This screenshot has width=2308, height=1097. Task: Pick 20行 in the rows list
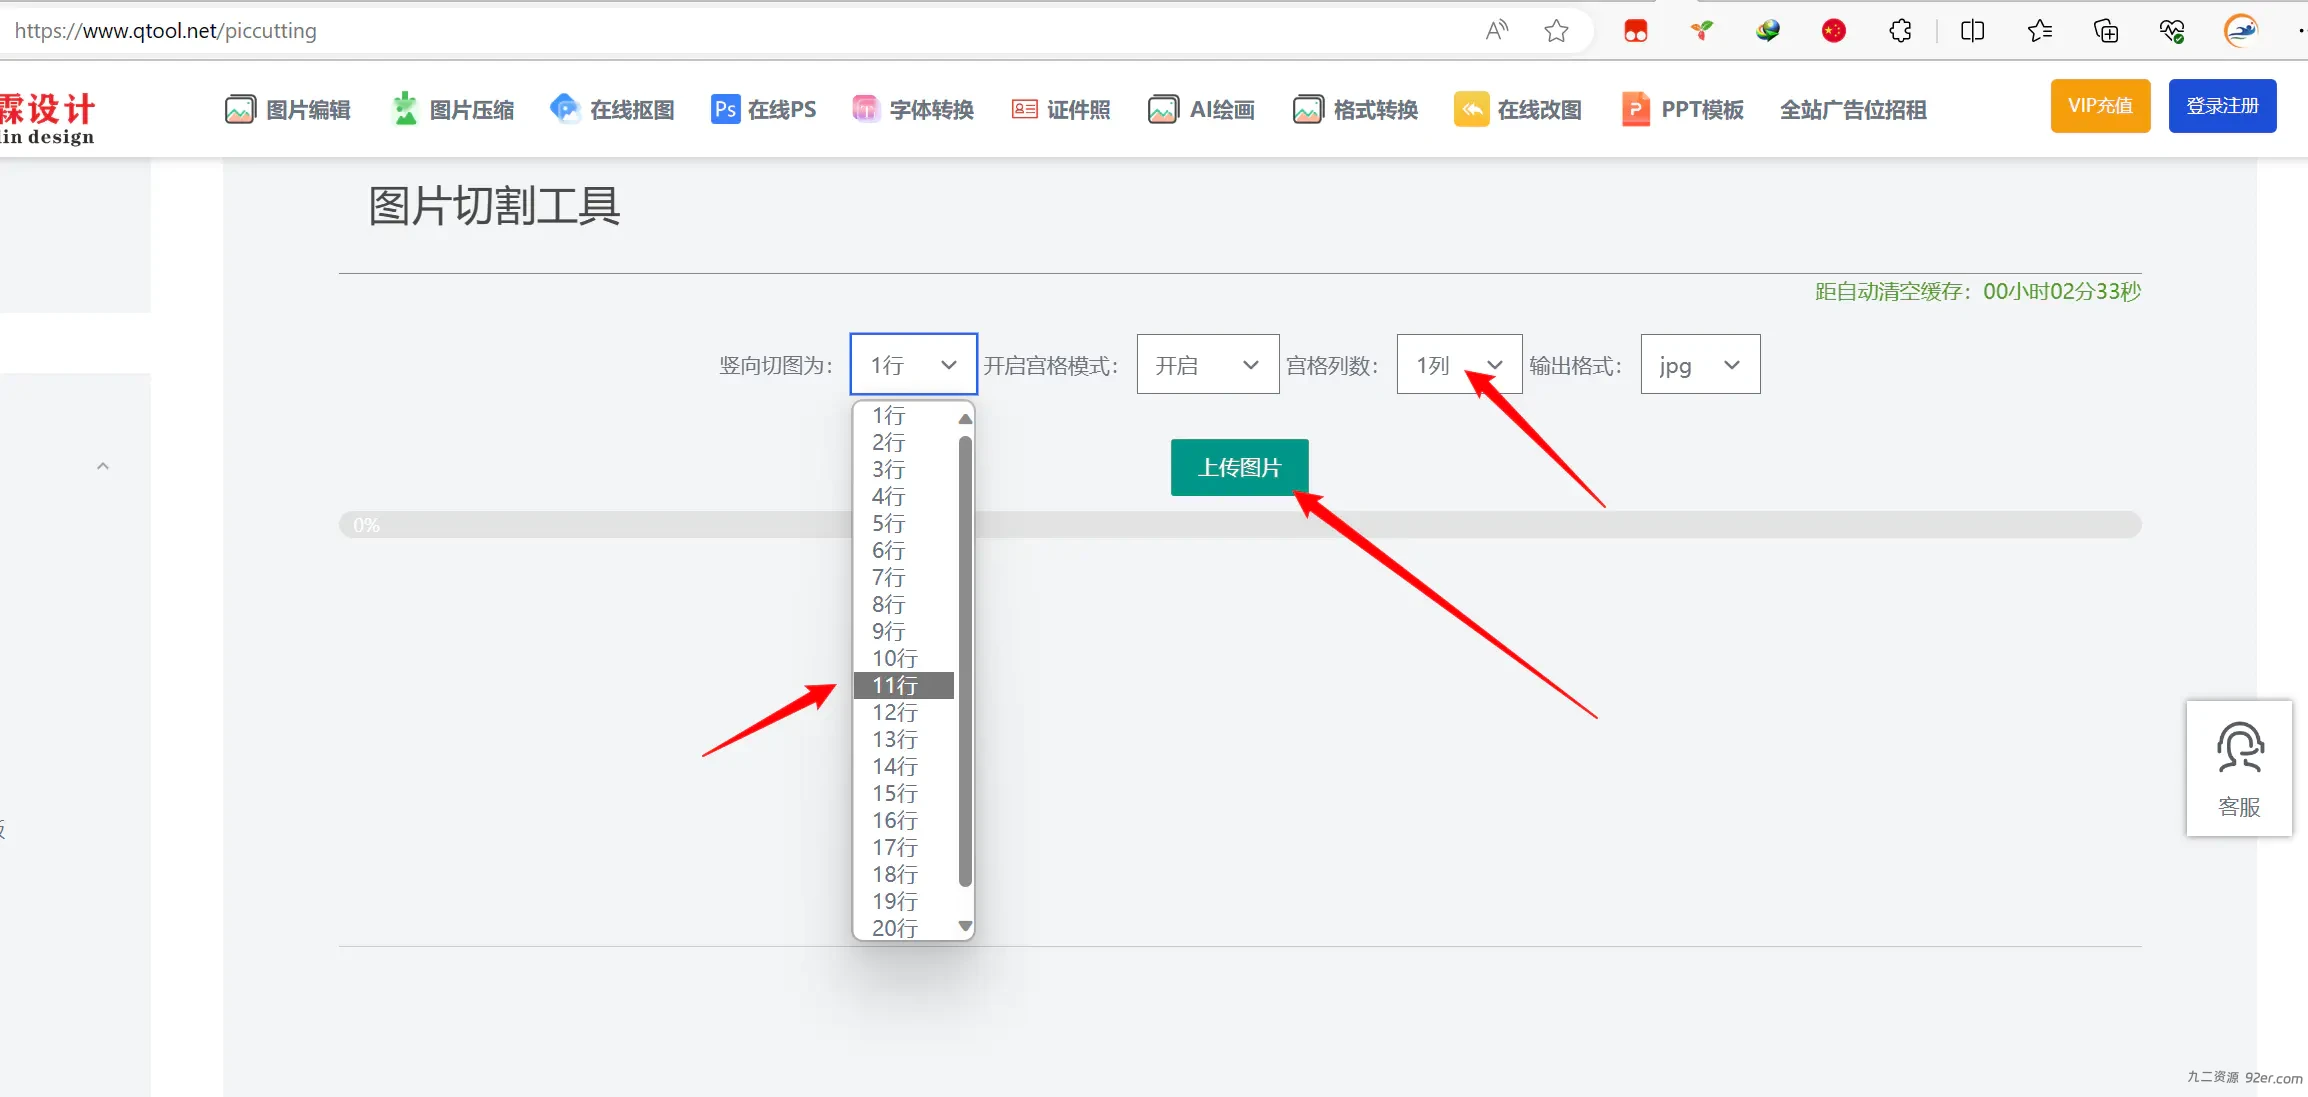904,928
